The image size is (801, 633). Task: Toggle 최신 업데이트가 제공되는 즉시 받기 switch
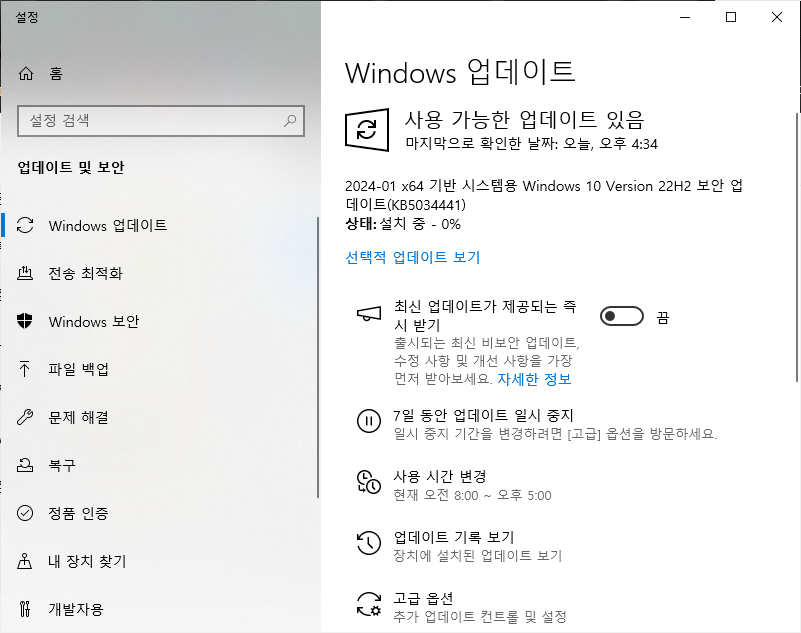622,316
